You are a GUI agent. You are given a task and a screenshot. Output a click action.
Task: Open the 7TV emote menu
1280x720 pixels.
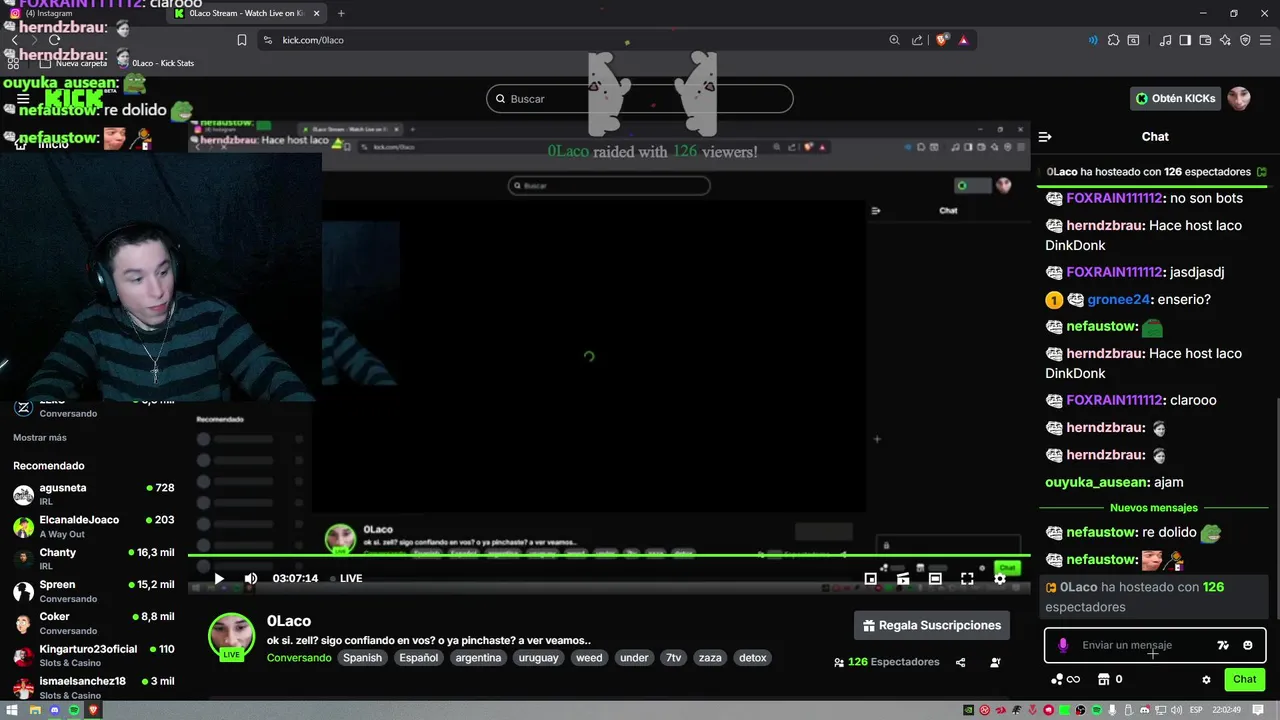point(1222,645)
